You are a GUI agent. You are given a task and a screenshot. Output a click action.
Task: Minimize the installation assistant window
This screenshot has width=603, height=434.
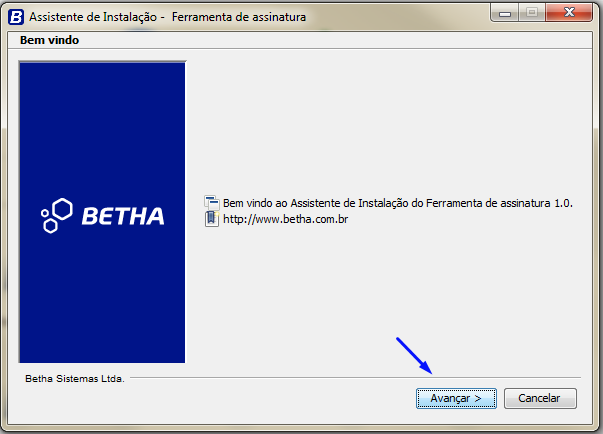point(505,13)
